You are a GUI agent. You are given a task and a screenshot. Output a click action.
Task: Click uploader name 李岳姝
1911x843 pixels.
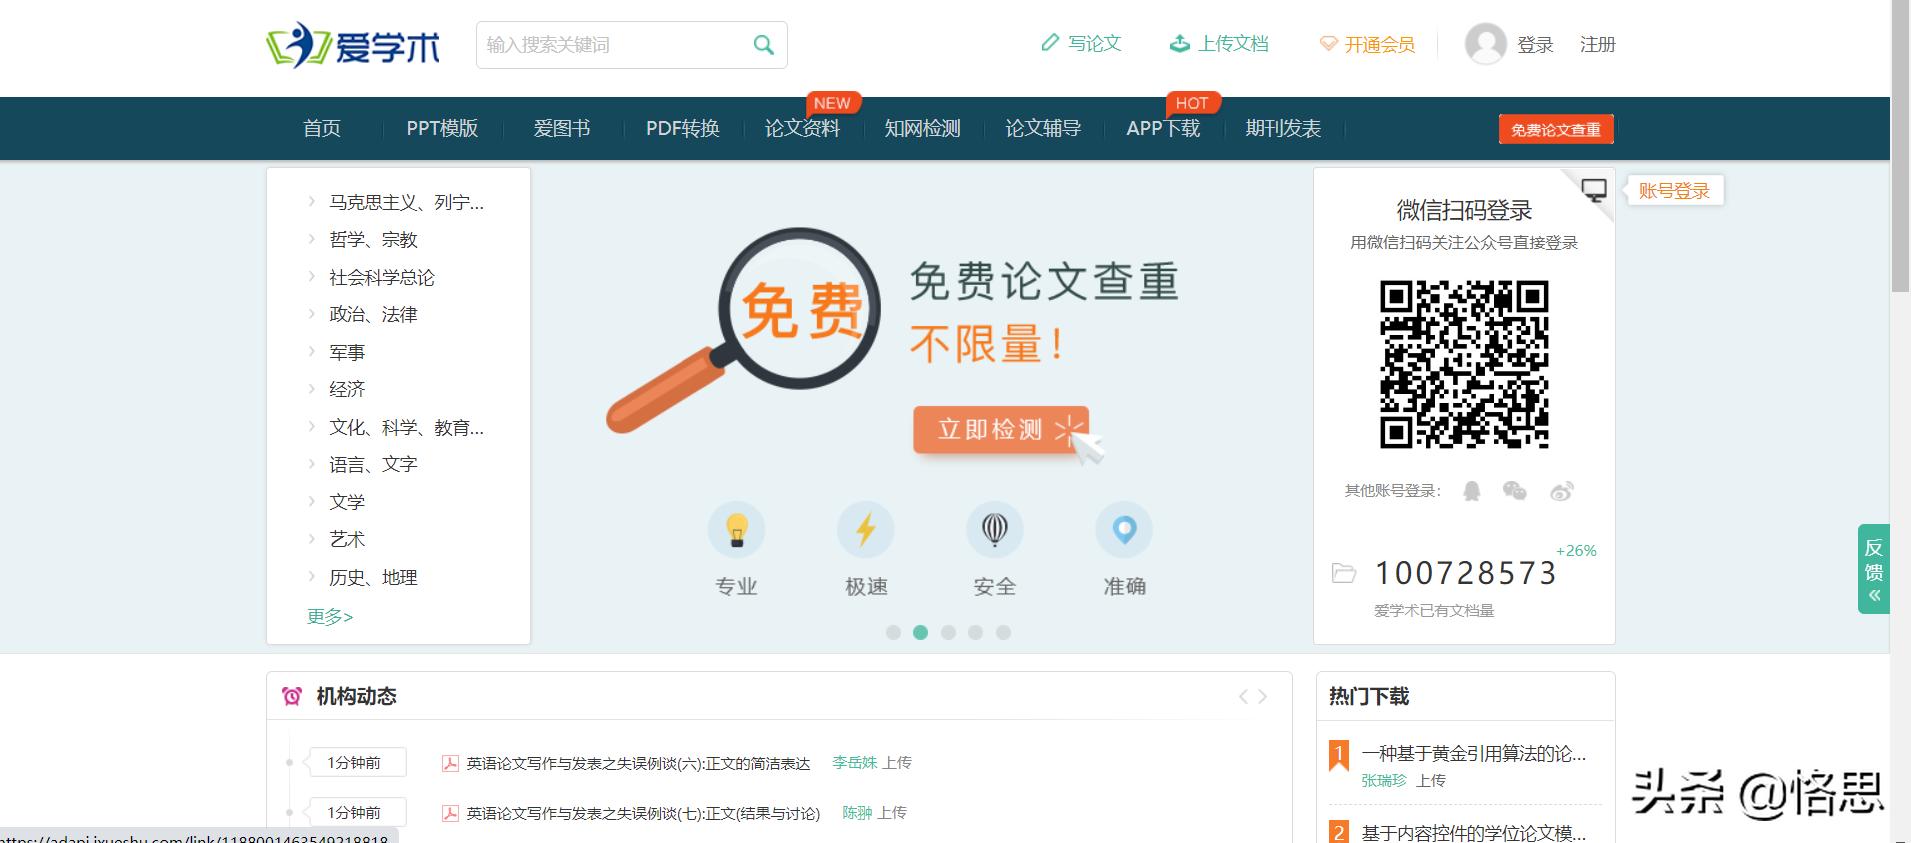854,762
